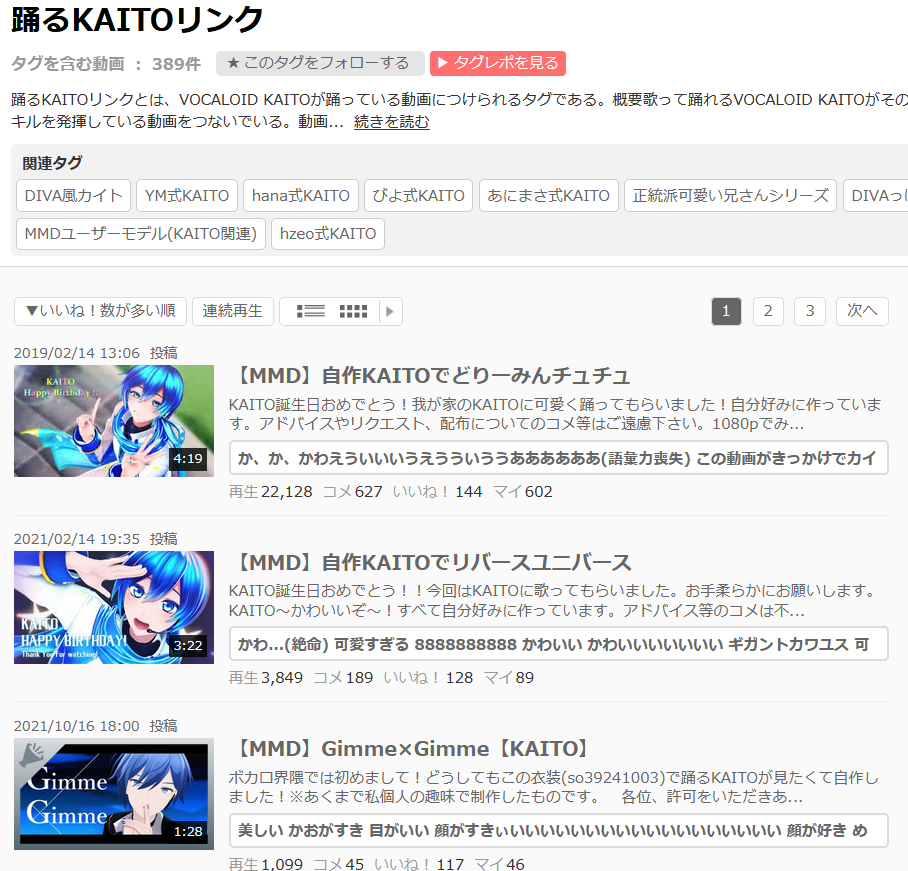Open title 【MMD】自作KAITOでリバースユニバース
Screen dimensions: 908x871
[430, 562]
